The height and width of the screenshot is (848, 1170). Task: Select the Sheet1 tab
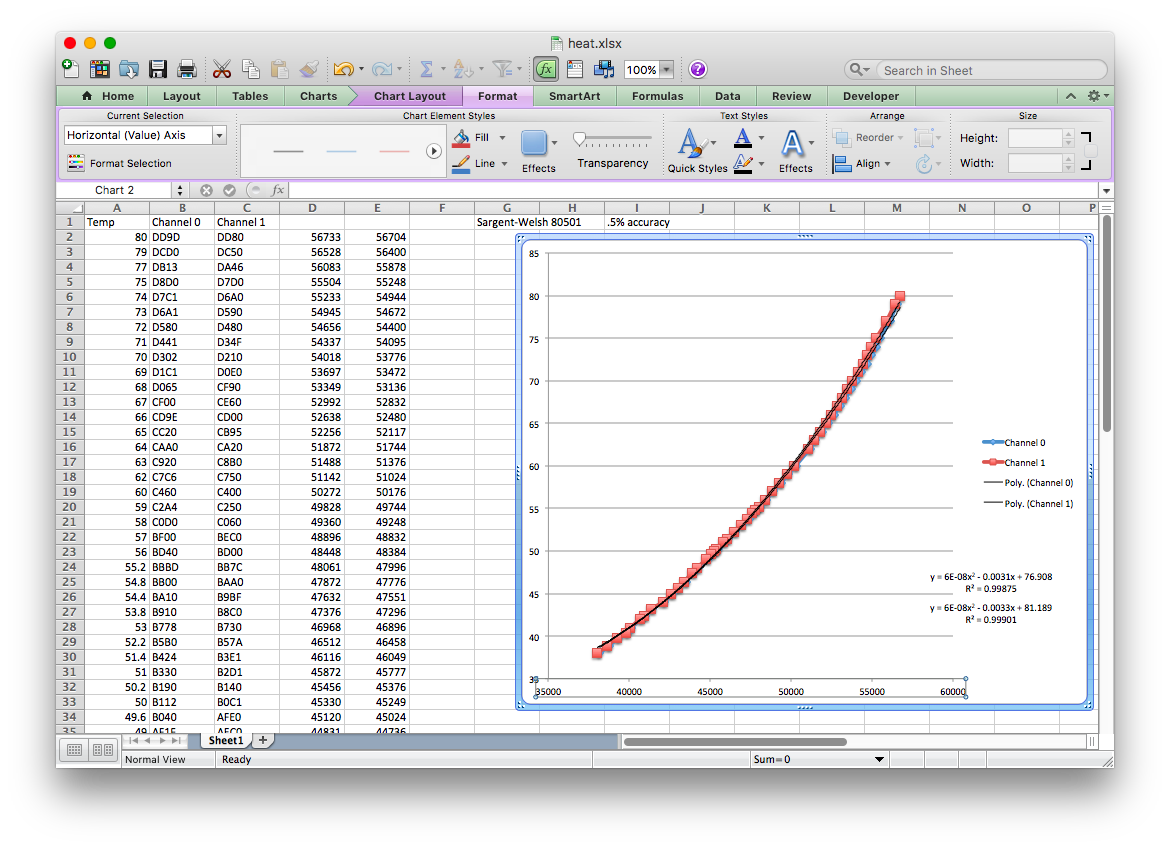(225, 740)
